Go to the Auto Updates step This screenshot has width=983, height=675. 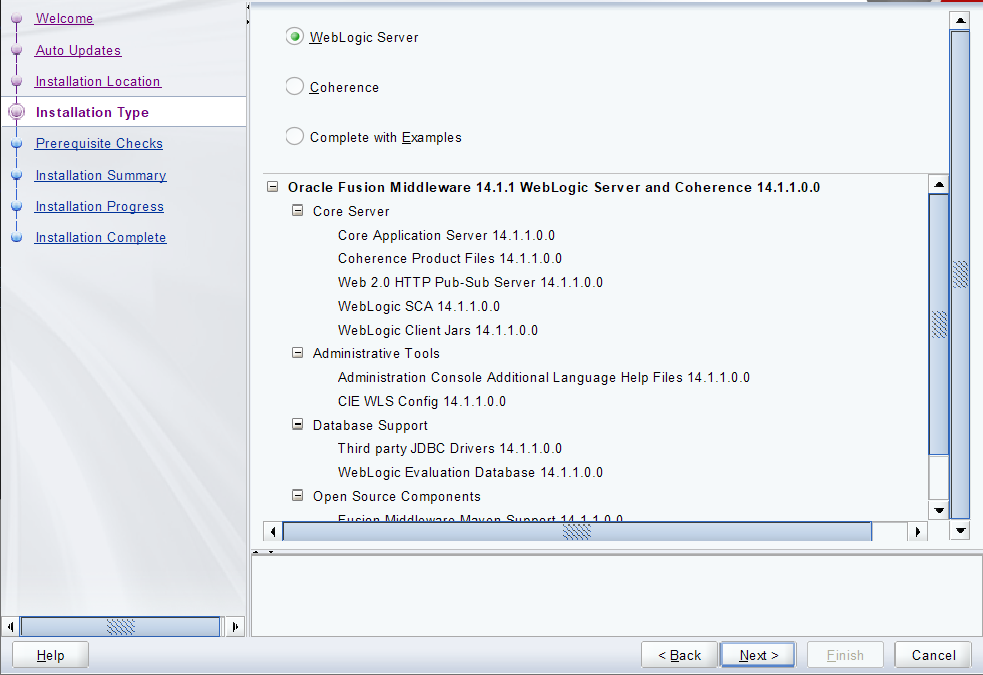(77, 50)
